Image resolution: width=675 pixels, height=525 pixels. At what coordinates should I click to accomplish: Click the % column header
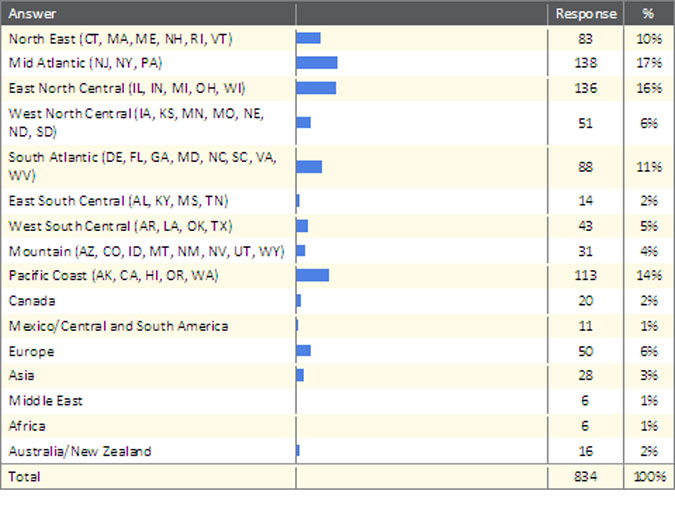(649, 14)
